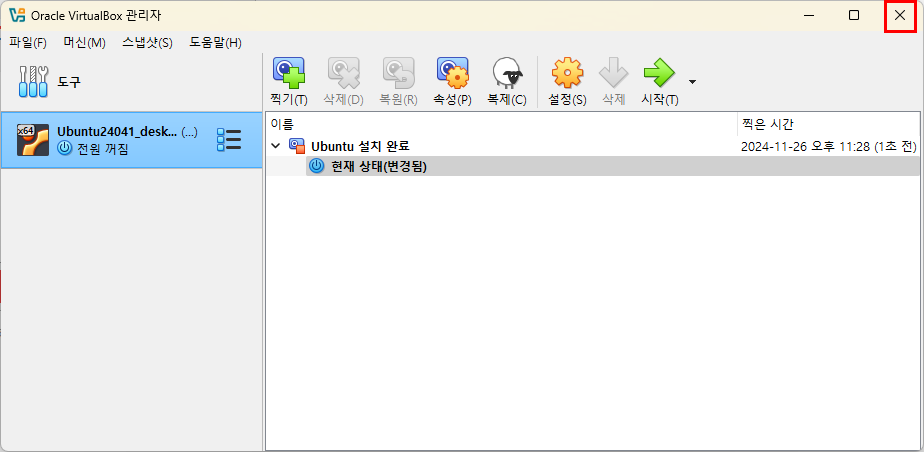
Task: Clone the VM with 복제(C) sheep icon
Action: point(507,73)
